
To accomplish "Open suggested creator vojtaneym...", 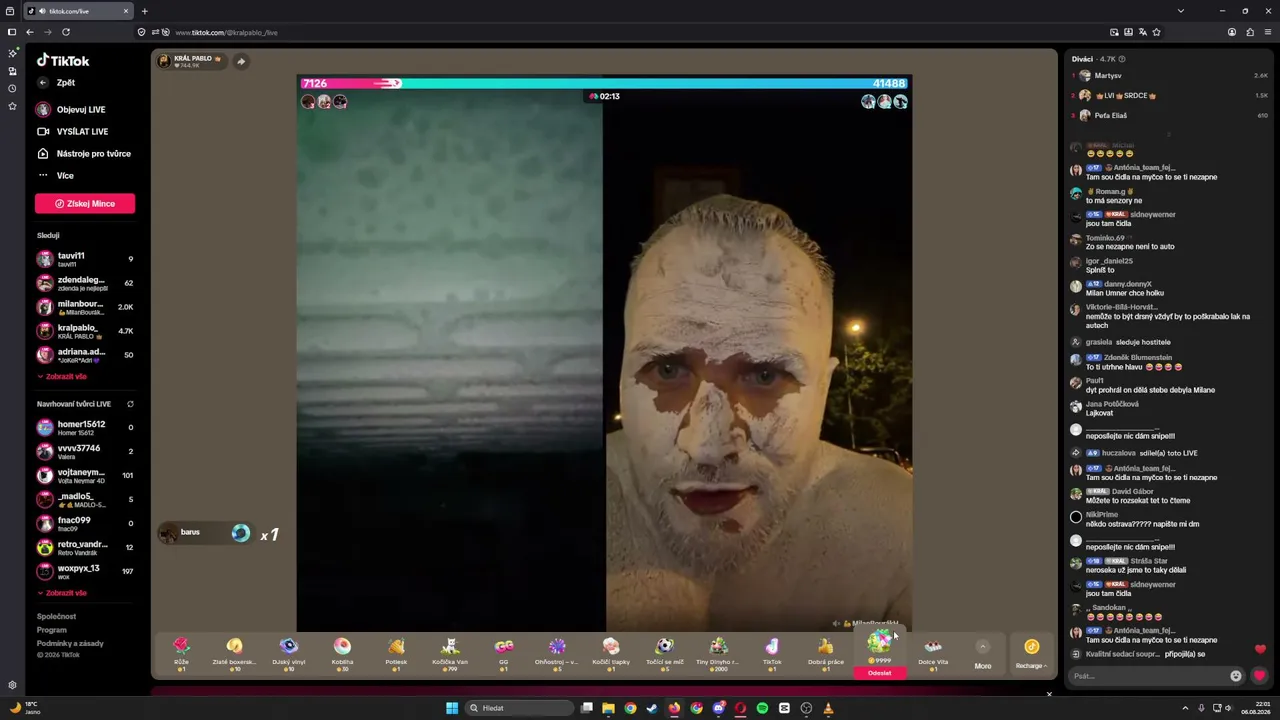I will (85, 475).
